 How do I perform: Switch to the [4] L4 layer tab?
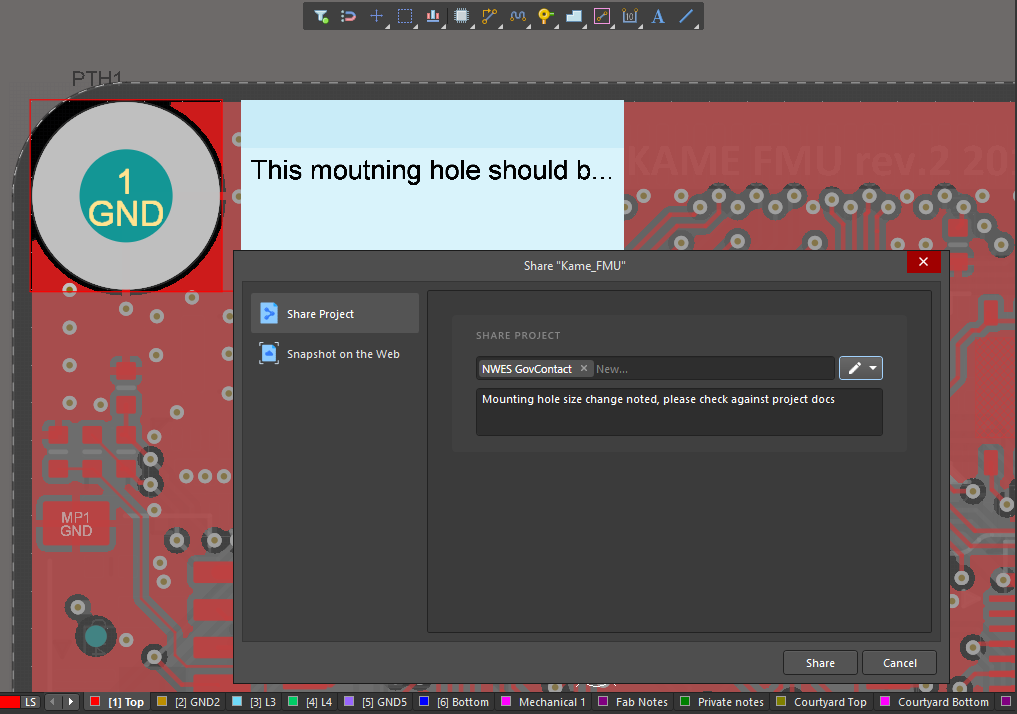pos(310,702)
